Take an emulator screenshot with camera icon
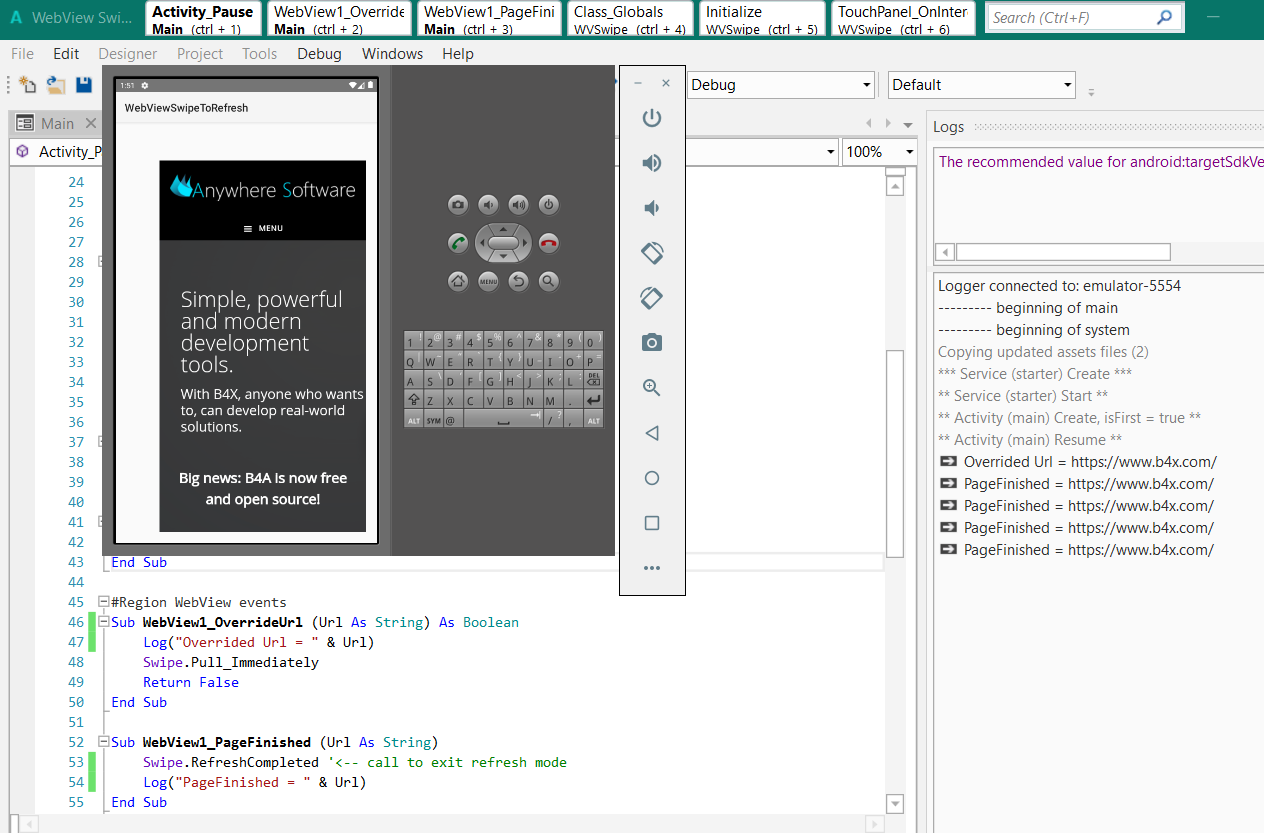1264x833 pixels. coord(652,343)
